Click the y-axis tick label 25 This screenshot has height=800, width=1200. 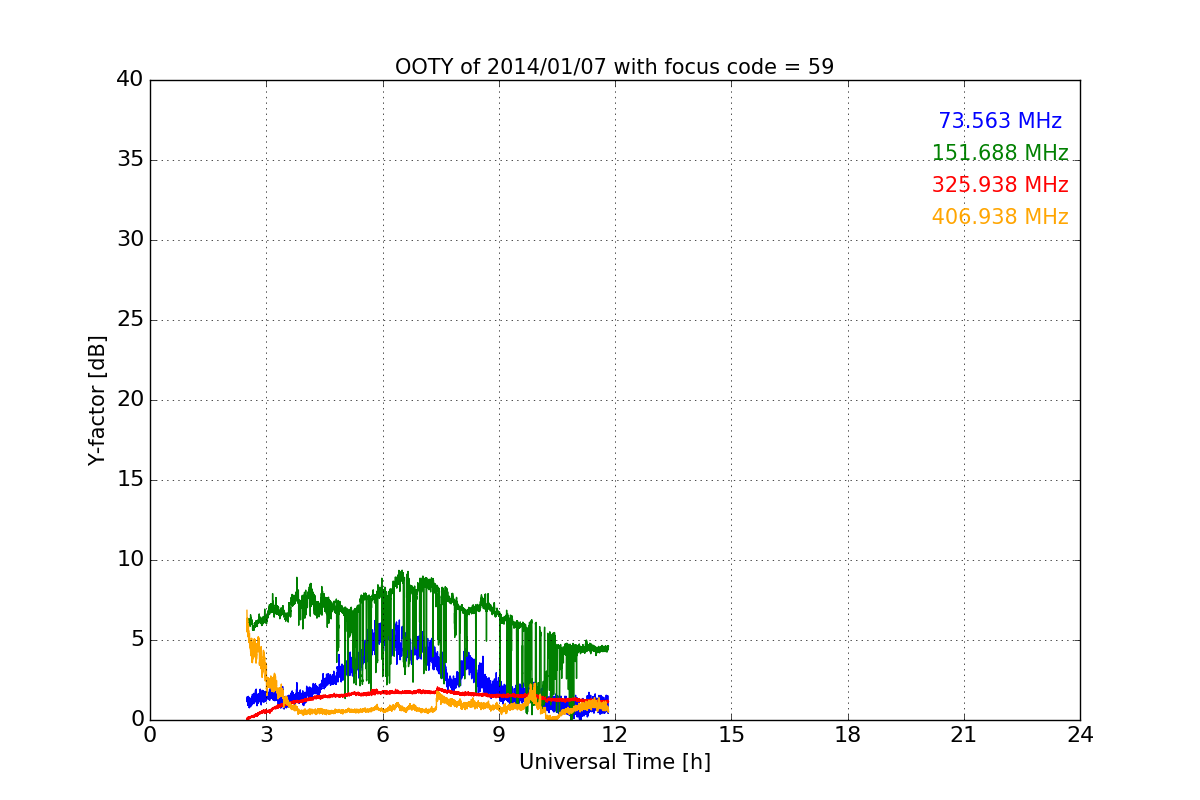130,320
